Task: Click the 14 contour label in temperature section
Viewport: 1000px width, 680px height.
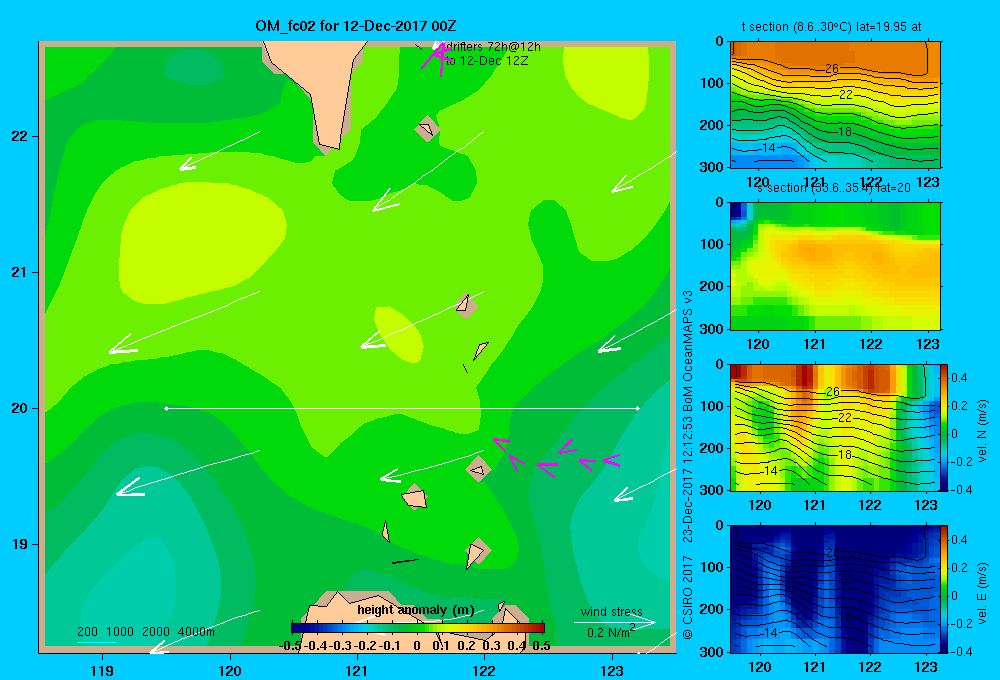Action: [x=768, y=147]
